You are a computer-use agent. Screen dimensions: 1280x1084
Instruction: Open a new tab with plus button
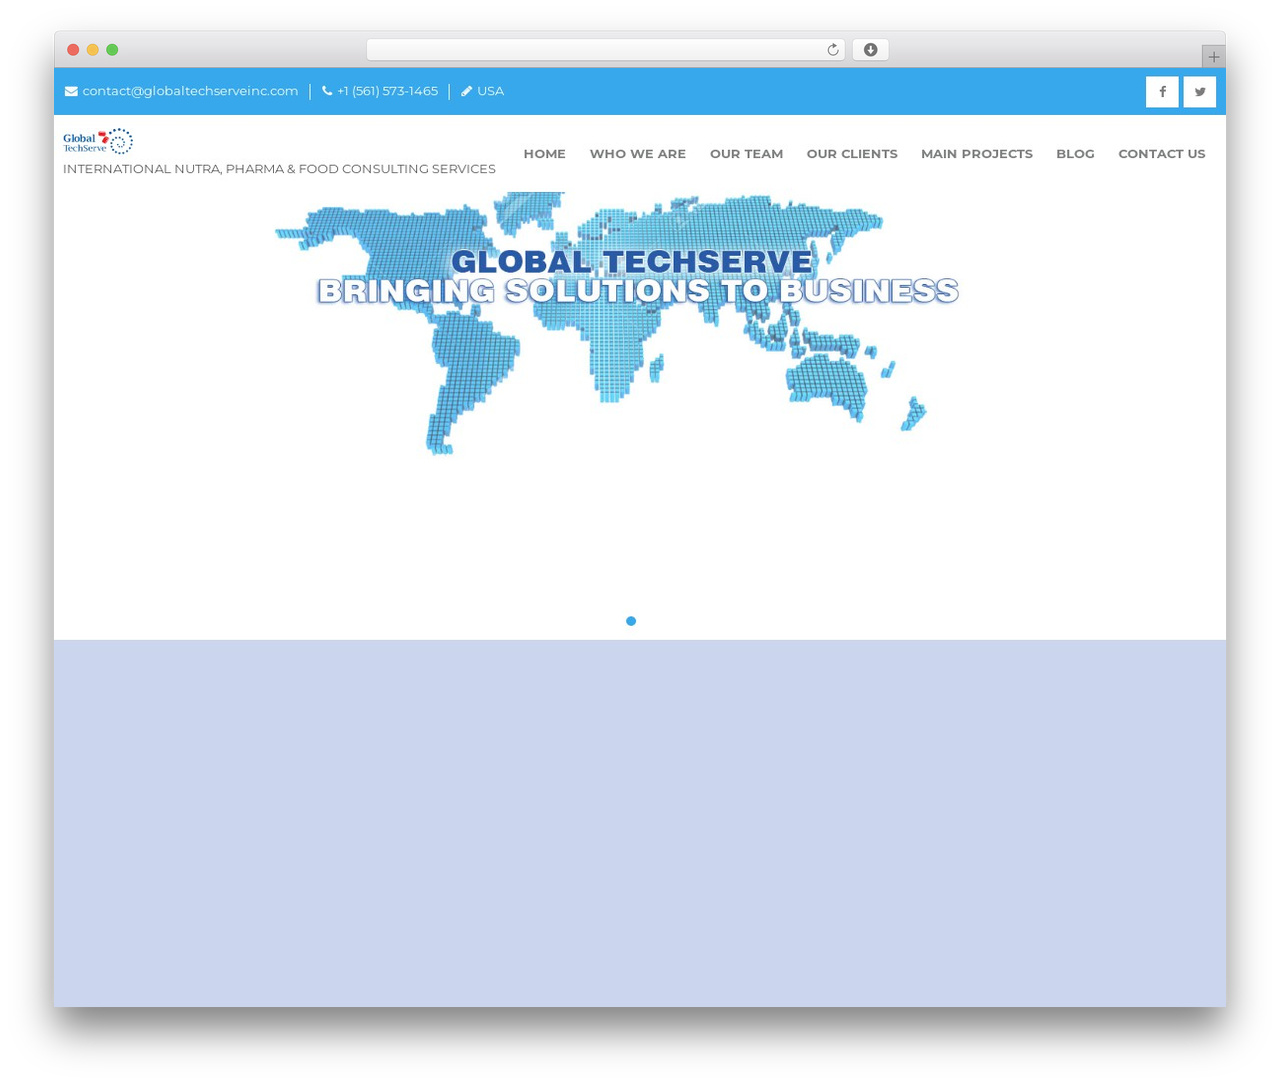point(1213,57)
